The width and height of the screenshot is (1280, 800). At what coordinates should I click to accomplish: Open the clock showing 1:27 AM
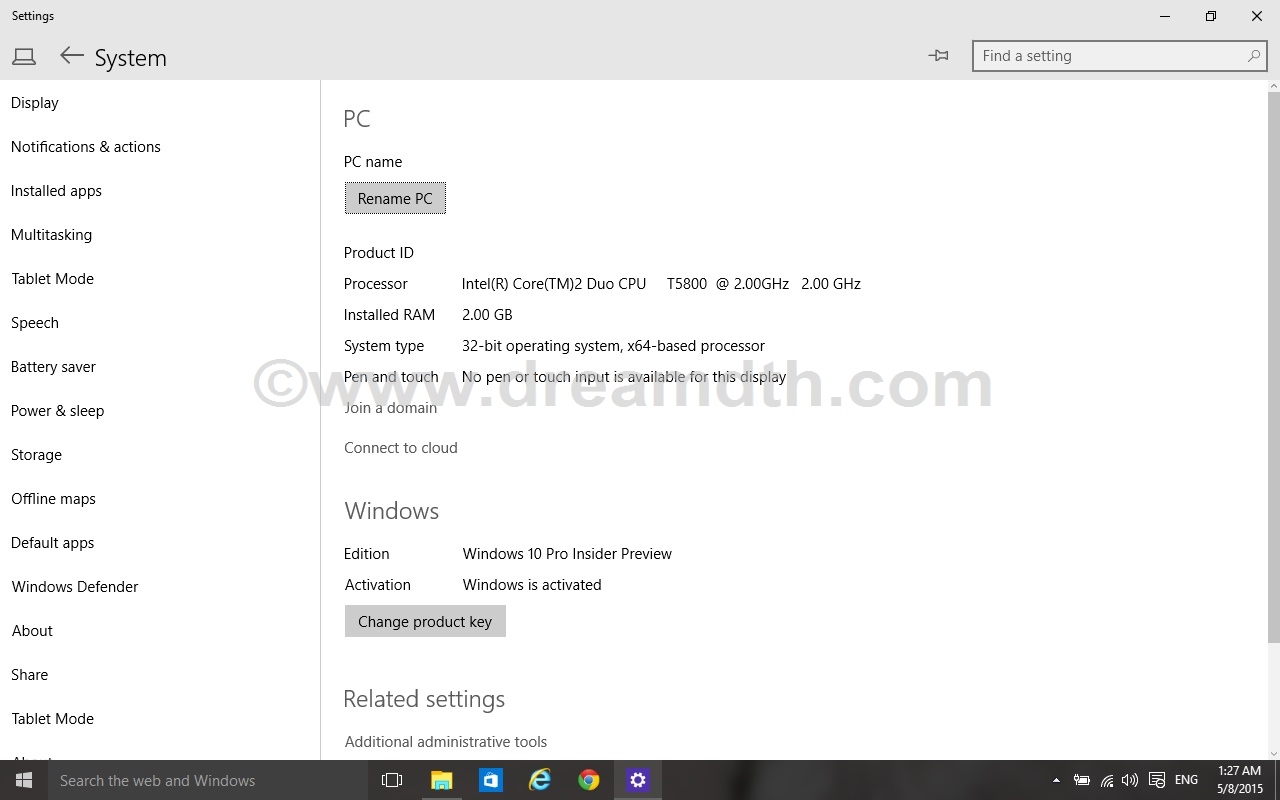tap(1240, 780)
